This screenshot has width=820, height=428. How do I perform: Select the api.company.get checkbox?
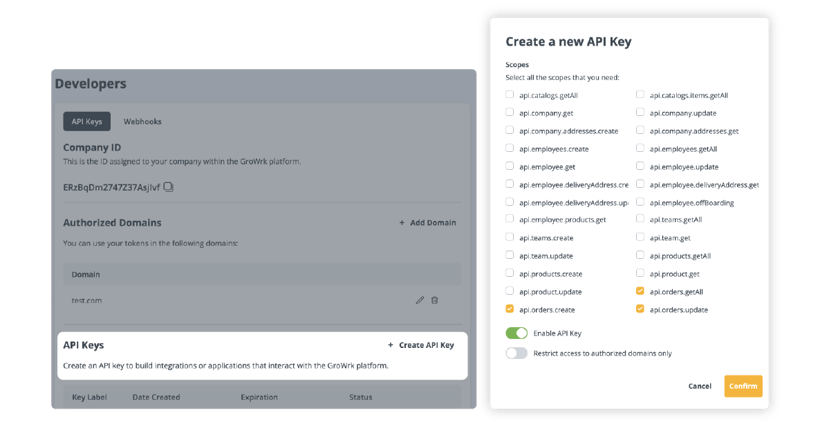tap(509, 112)
